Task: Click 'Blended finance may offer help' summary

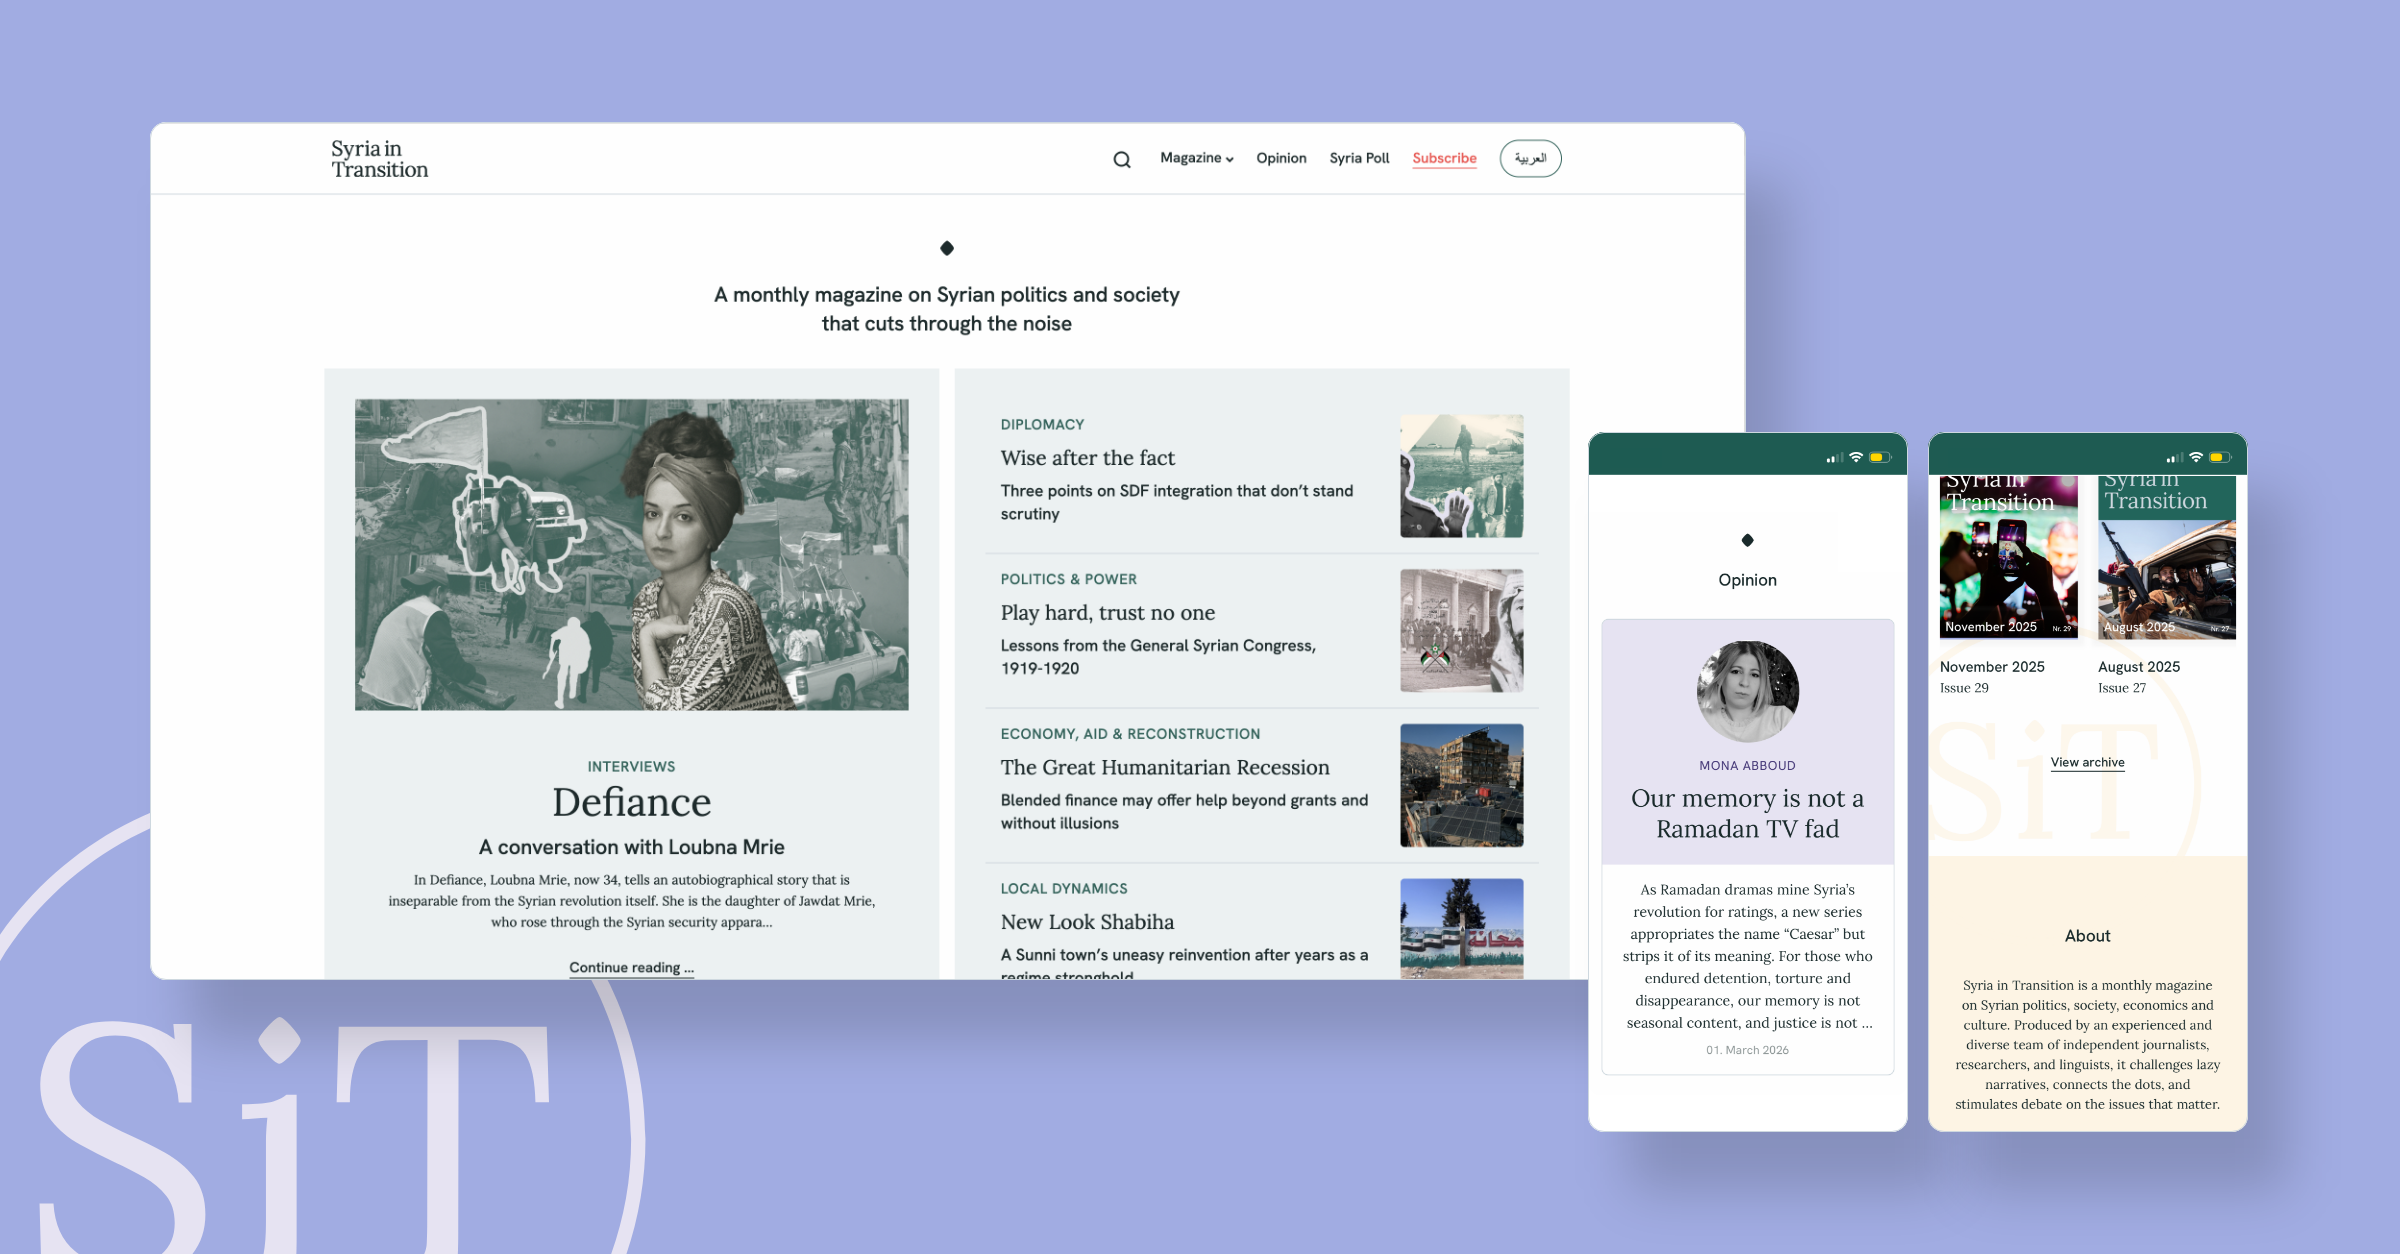Action: [1184, 811]
